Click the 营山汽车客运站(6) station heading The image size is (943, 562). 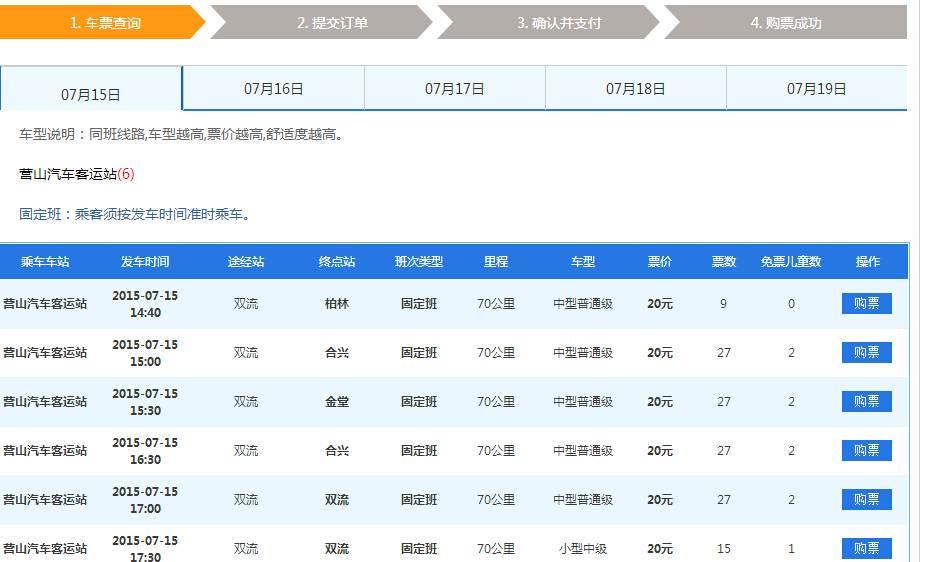[x=76, y=174]
